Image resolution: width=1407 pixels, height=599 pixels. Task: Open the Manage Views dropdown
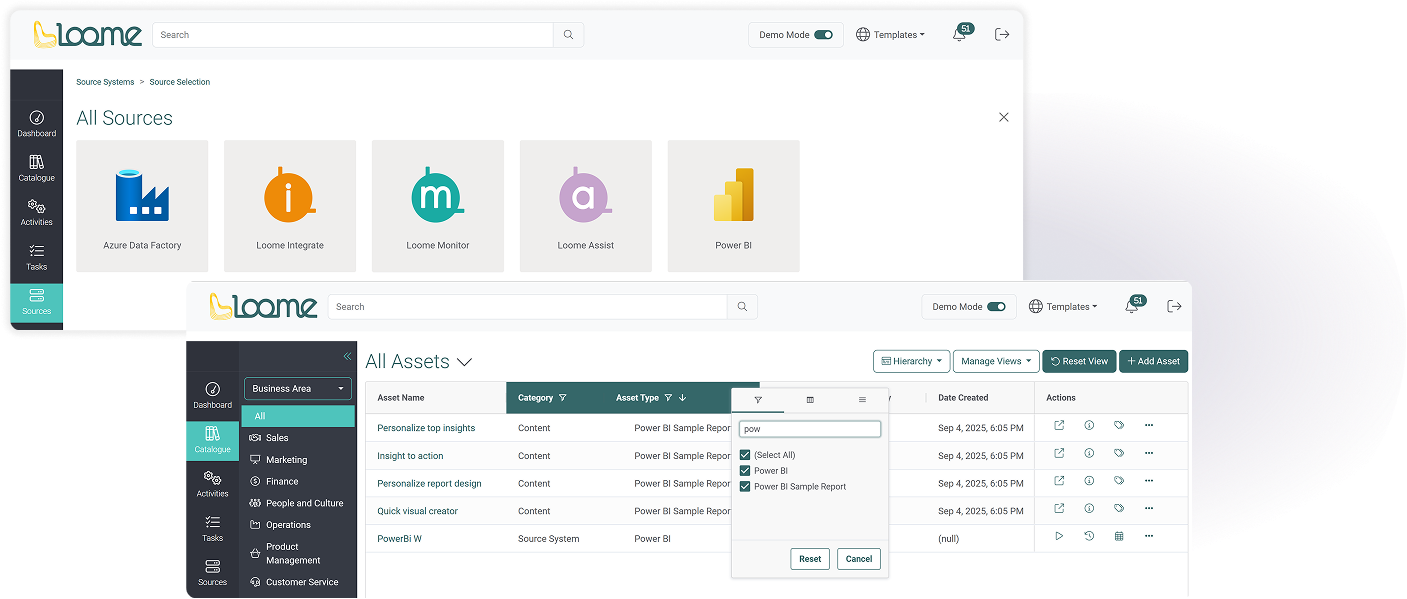995,361
